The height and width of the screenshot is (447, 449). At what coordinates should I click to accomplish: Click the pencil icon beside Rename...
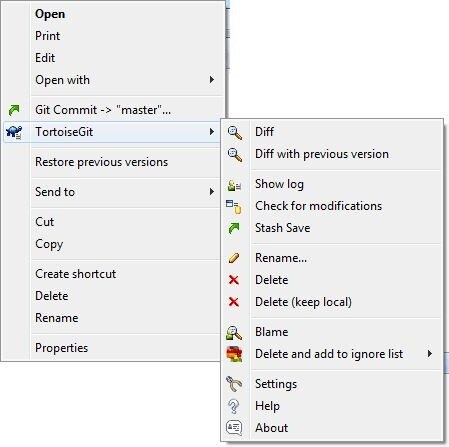tap(234, 258)
